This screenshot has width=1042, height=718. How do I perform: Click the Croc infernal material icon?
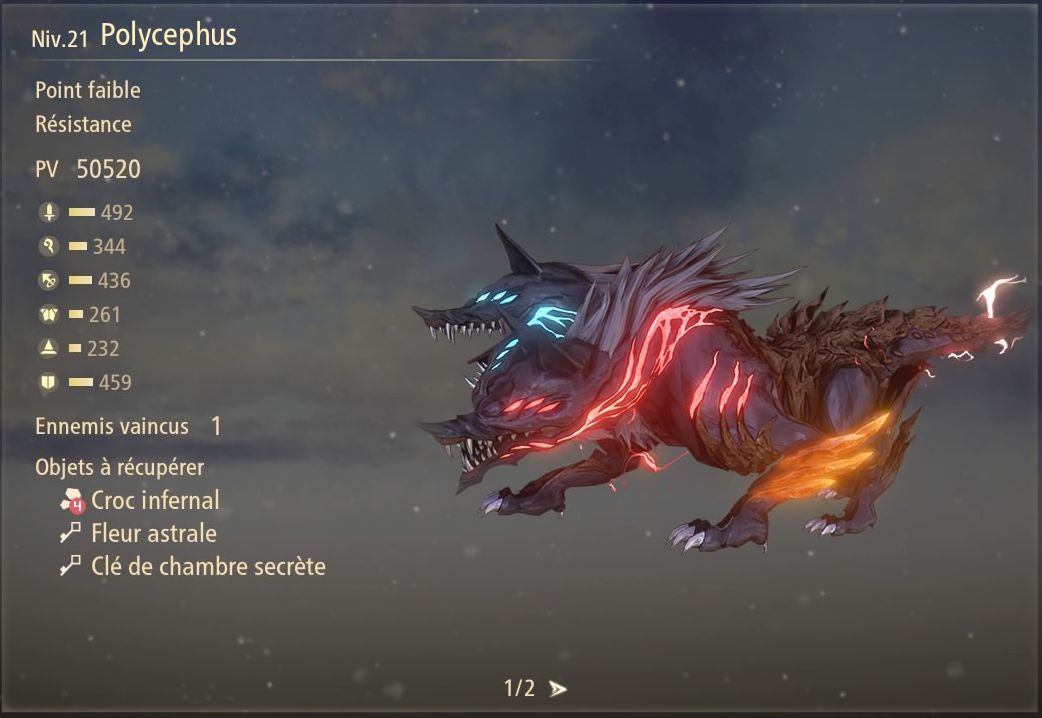(73, 501)
